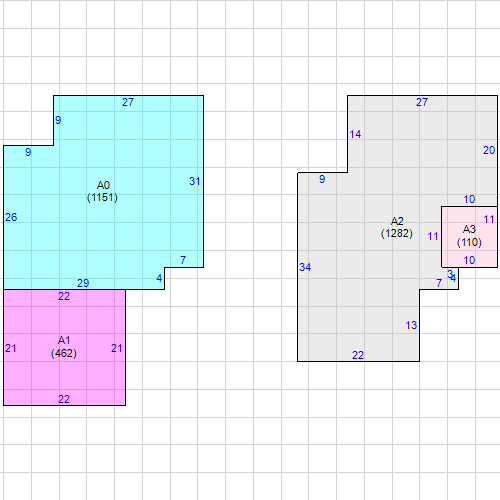
Task: Click dimension 22 on A1's bottom edge
Action: [x=64, y=399]
